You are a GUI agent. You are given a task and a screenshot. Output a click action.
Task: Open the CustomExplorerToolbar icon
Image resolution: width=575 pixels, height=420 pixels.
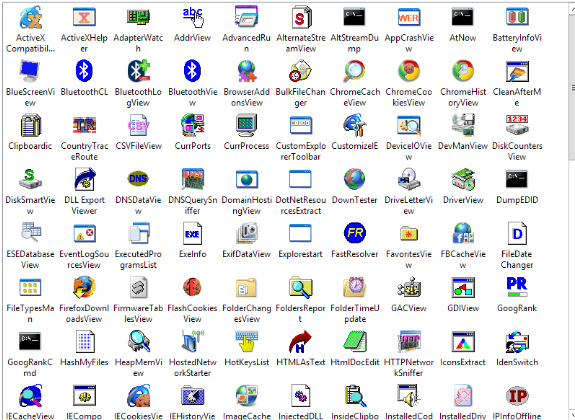[300, 125]
